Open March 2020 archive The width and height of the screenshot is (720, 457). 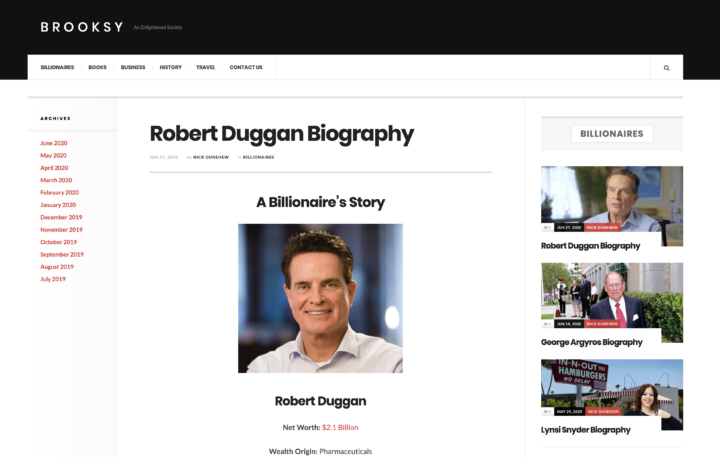(56, 181)
